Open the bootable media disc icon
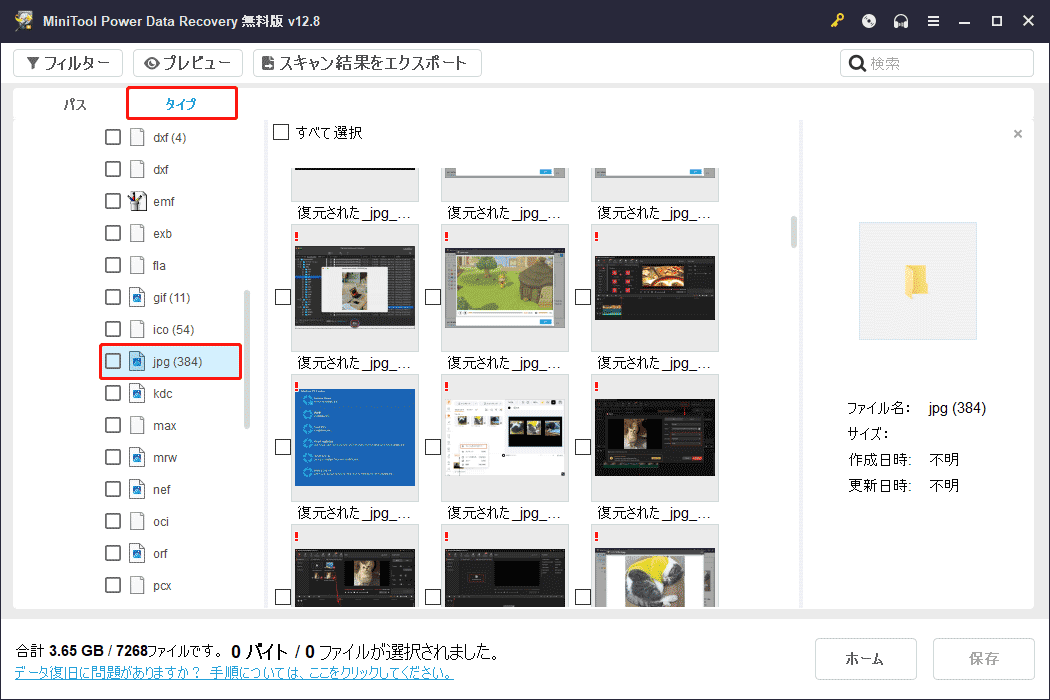Viewport: 1050px width, 700px height. (x=868, y=20)
